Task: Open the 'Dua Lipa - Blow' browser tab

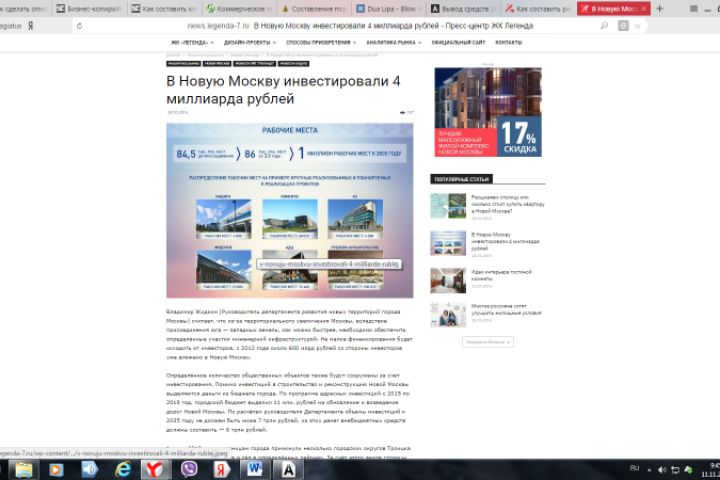Action: pyautogui.click(x=389, y=9)
